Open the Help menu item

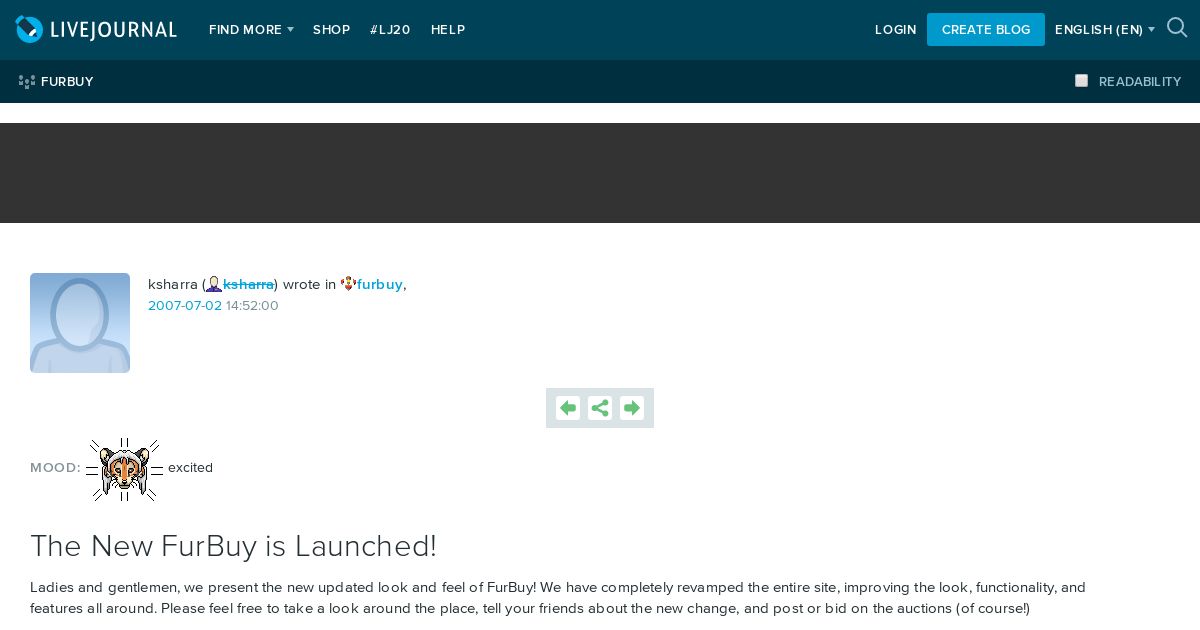pyautogui.click(x=448, y=30)
